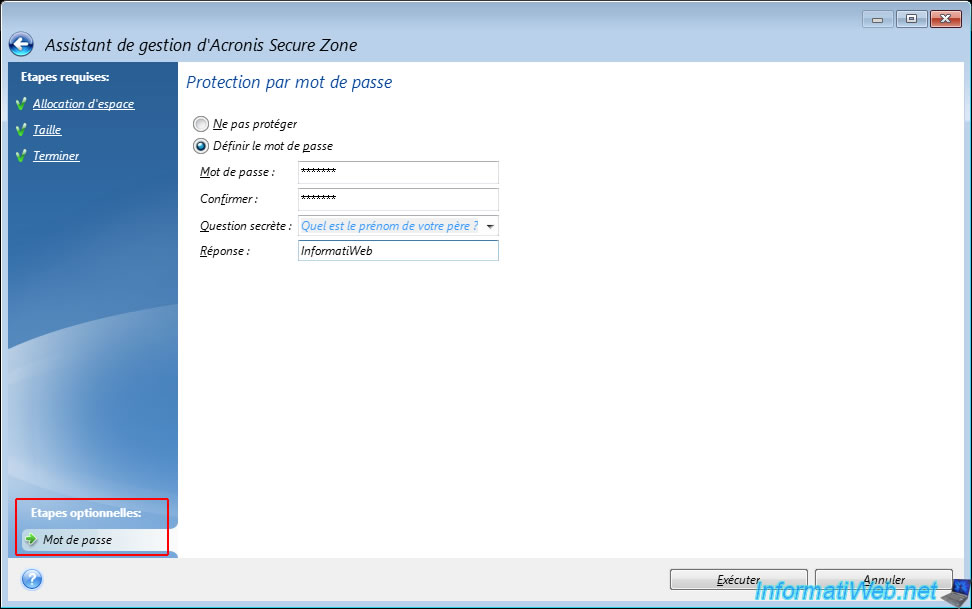Viewport: 972px width, 609px height.
Task: Click green checkmark beside Taille
Action: (21, 130)
